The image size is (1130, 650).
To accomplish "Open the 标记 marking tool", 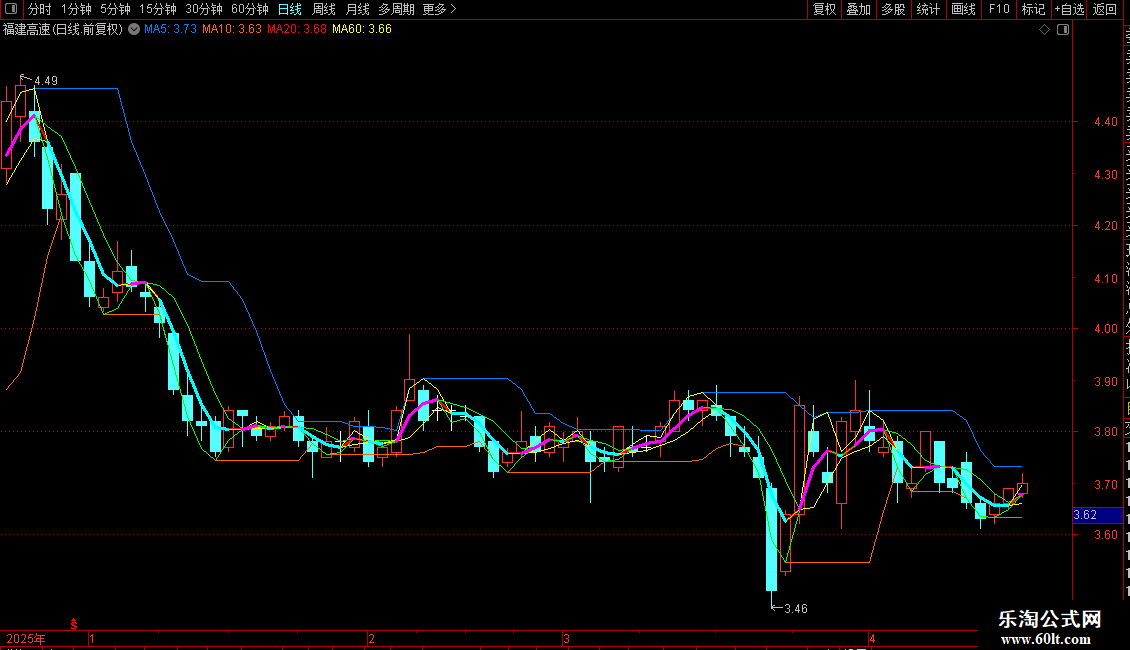I will coord(1033,9).
